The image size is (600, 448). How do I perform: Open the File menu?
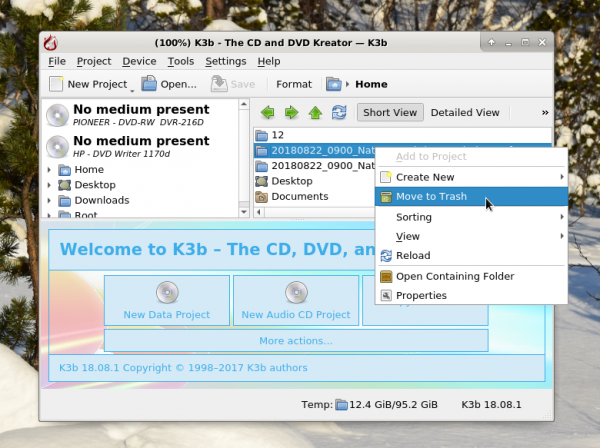[57, 61]
